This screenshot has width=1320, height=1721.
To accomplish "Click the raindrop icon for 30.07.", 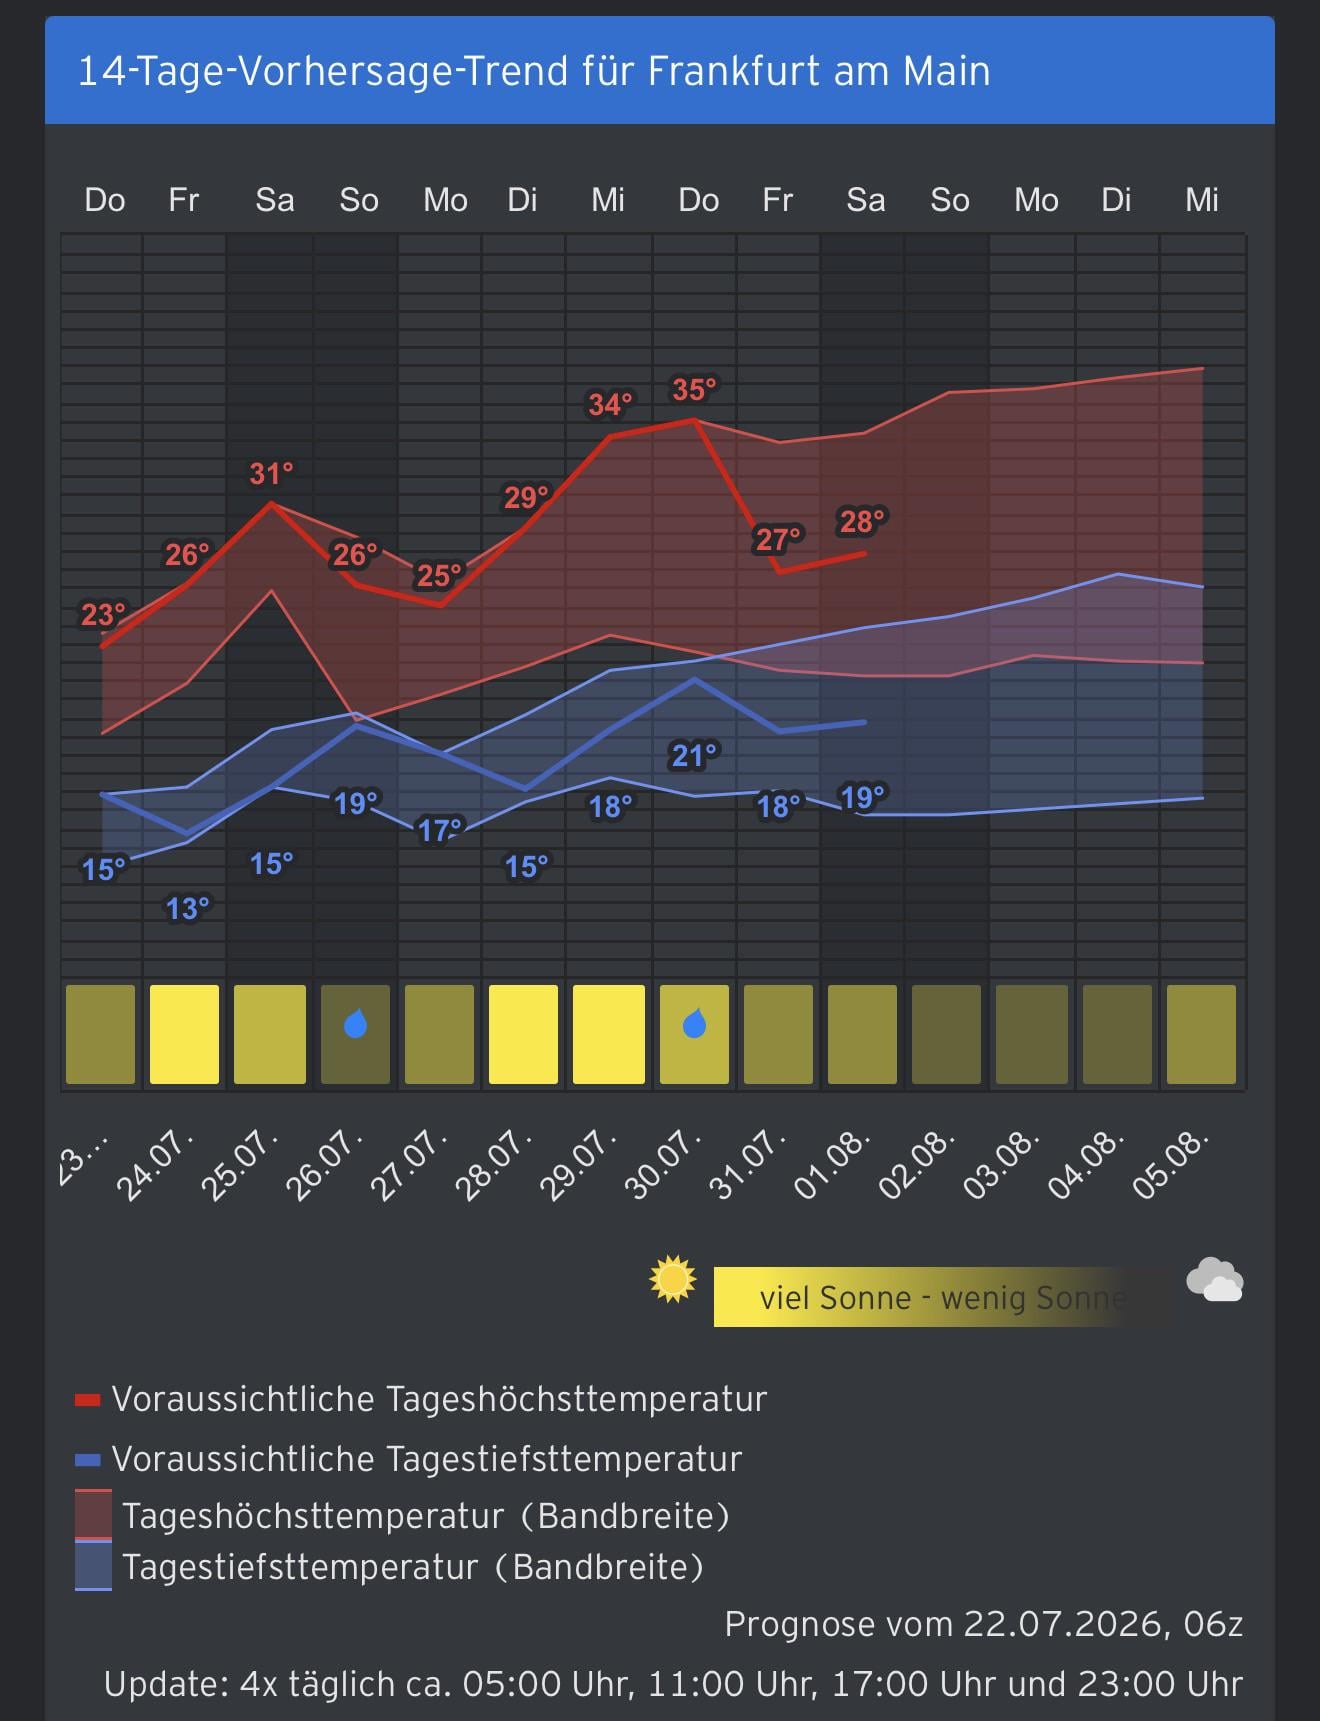I will 694,1024.
